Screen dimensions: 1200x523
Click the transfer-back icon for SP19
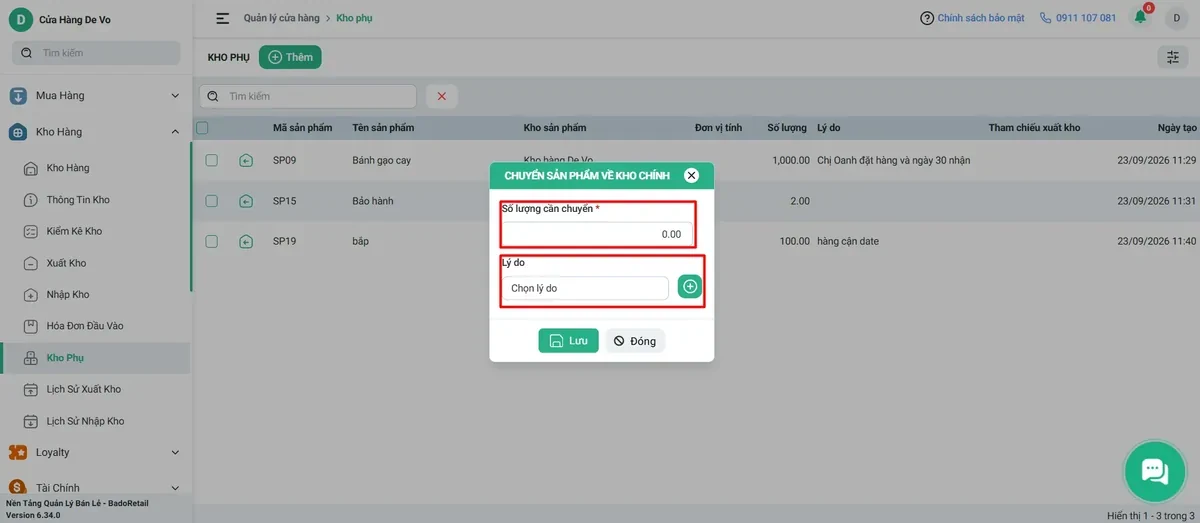[246, 241]
